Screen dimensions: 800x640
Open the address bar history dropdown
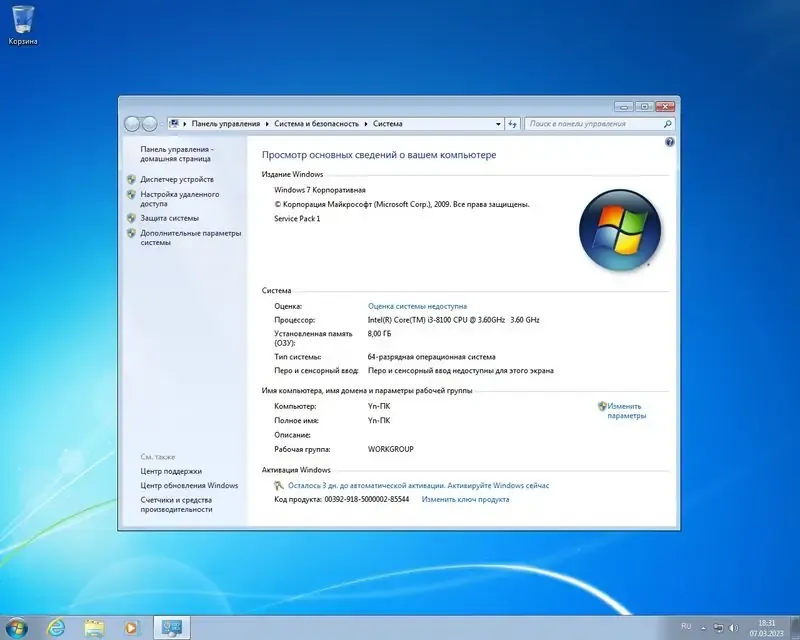tap(497, 124)
